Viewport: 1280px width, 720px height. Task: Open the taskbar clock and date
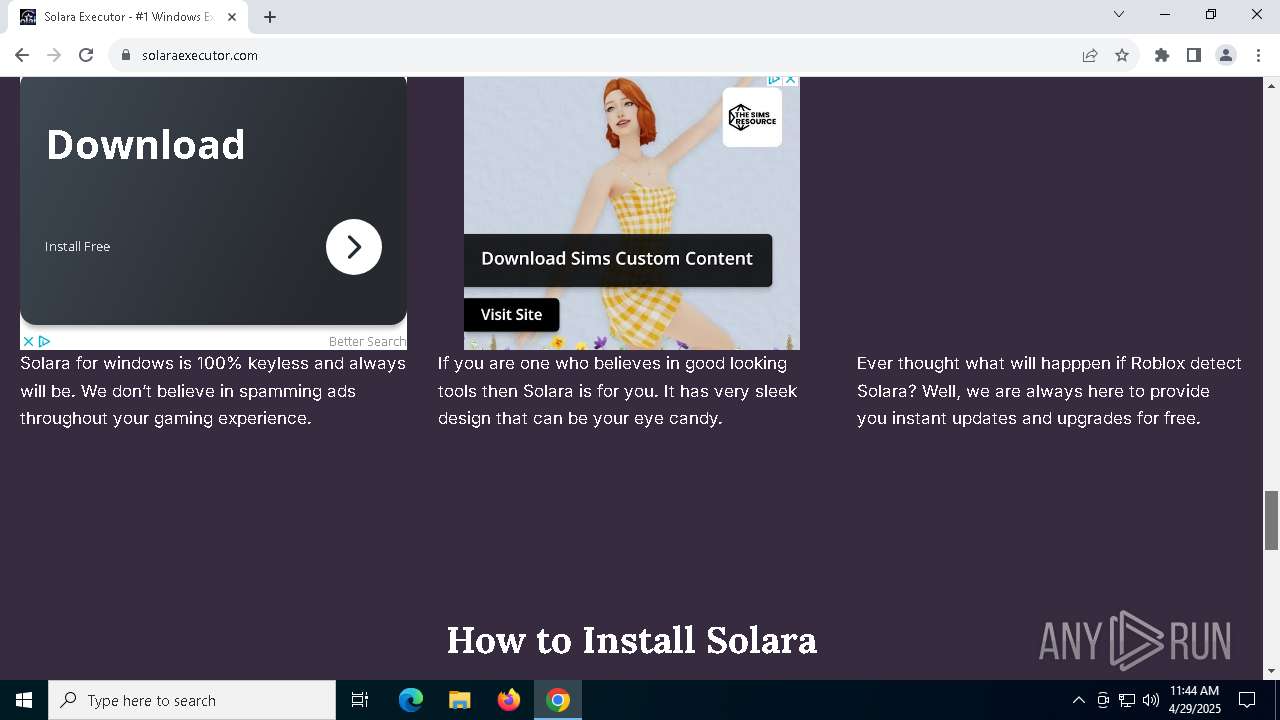coord(1195,700)
